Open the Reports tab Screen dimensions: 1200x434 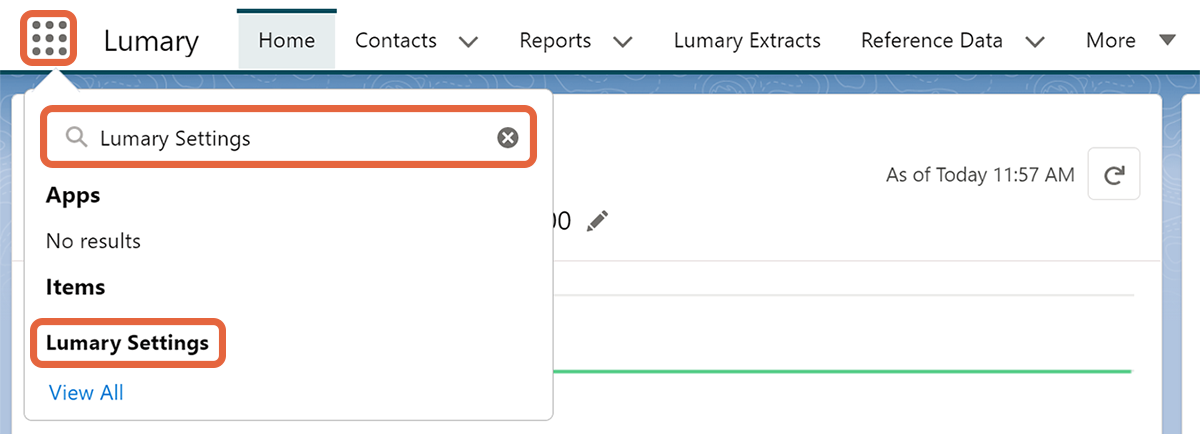[x=555, y=41]
